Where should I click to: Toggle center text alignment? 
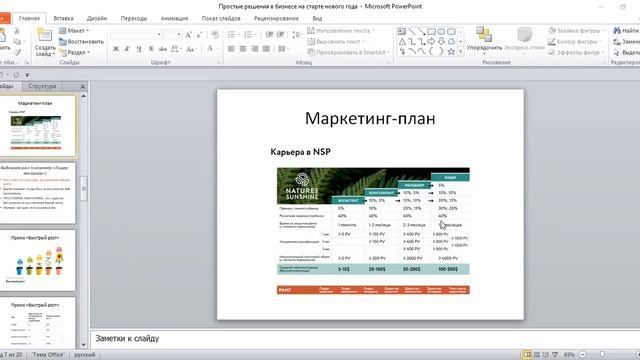coord(243,49)
